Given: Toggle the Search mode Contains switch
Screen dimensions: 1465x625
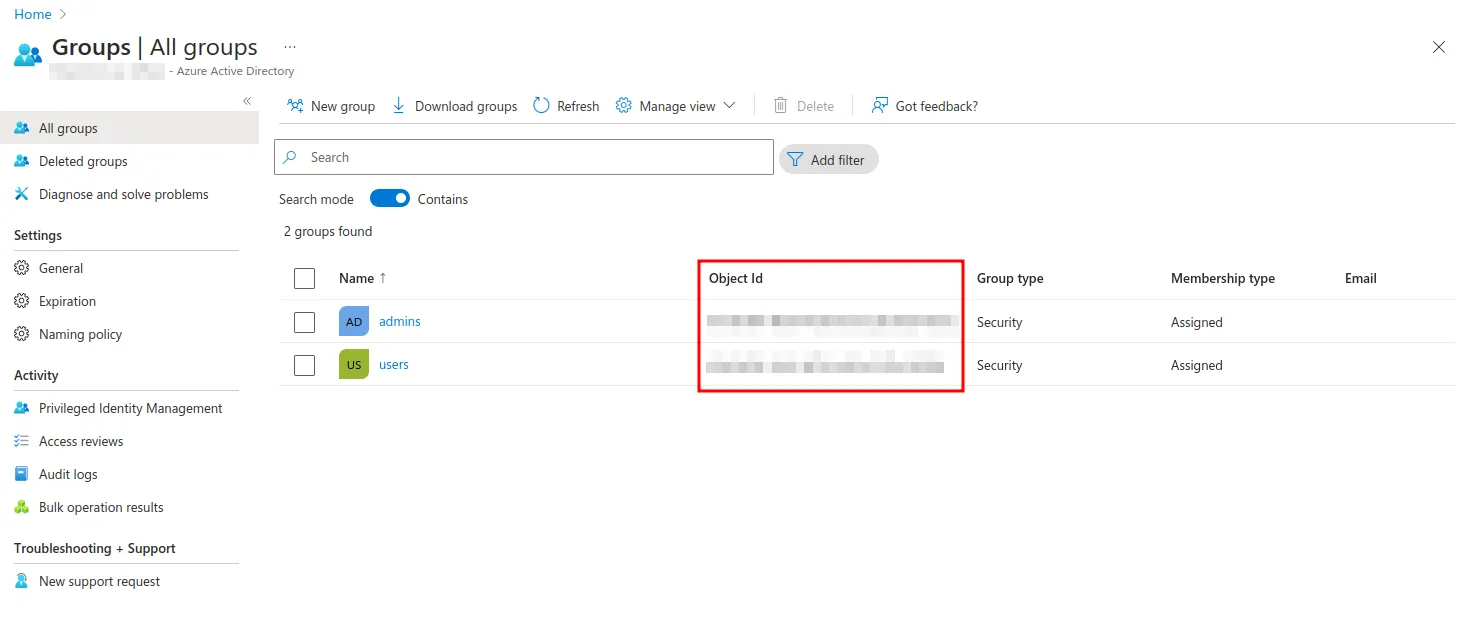Looking at the screenshot, I should pos(390,199).
